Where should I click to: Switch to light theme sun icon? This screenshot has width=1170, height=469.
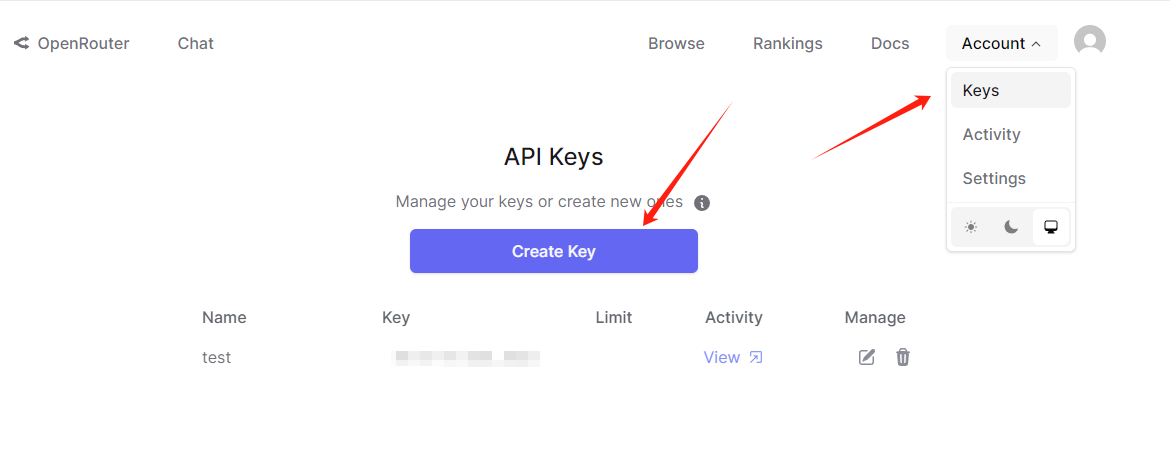coord(971,227)
